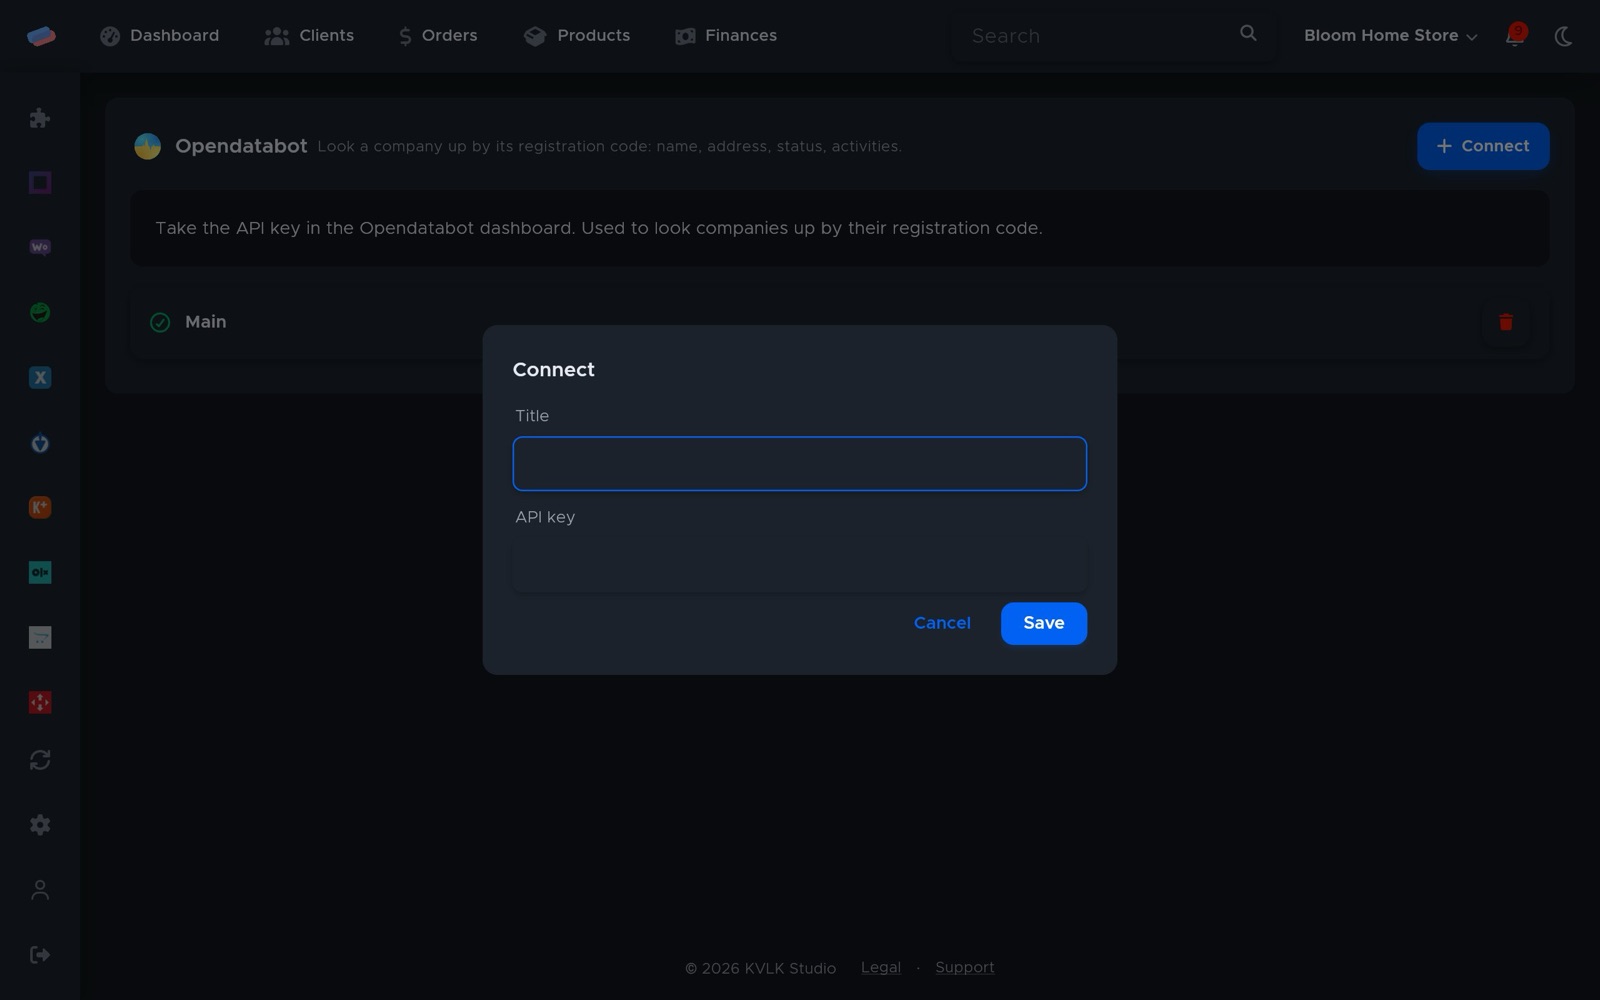Toggle dark mode moon icon
This screenshot has height=1000, width=1600.
pyautogui.click(x=1564, y=36)
